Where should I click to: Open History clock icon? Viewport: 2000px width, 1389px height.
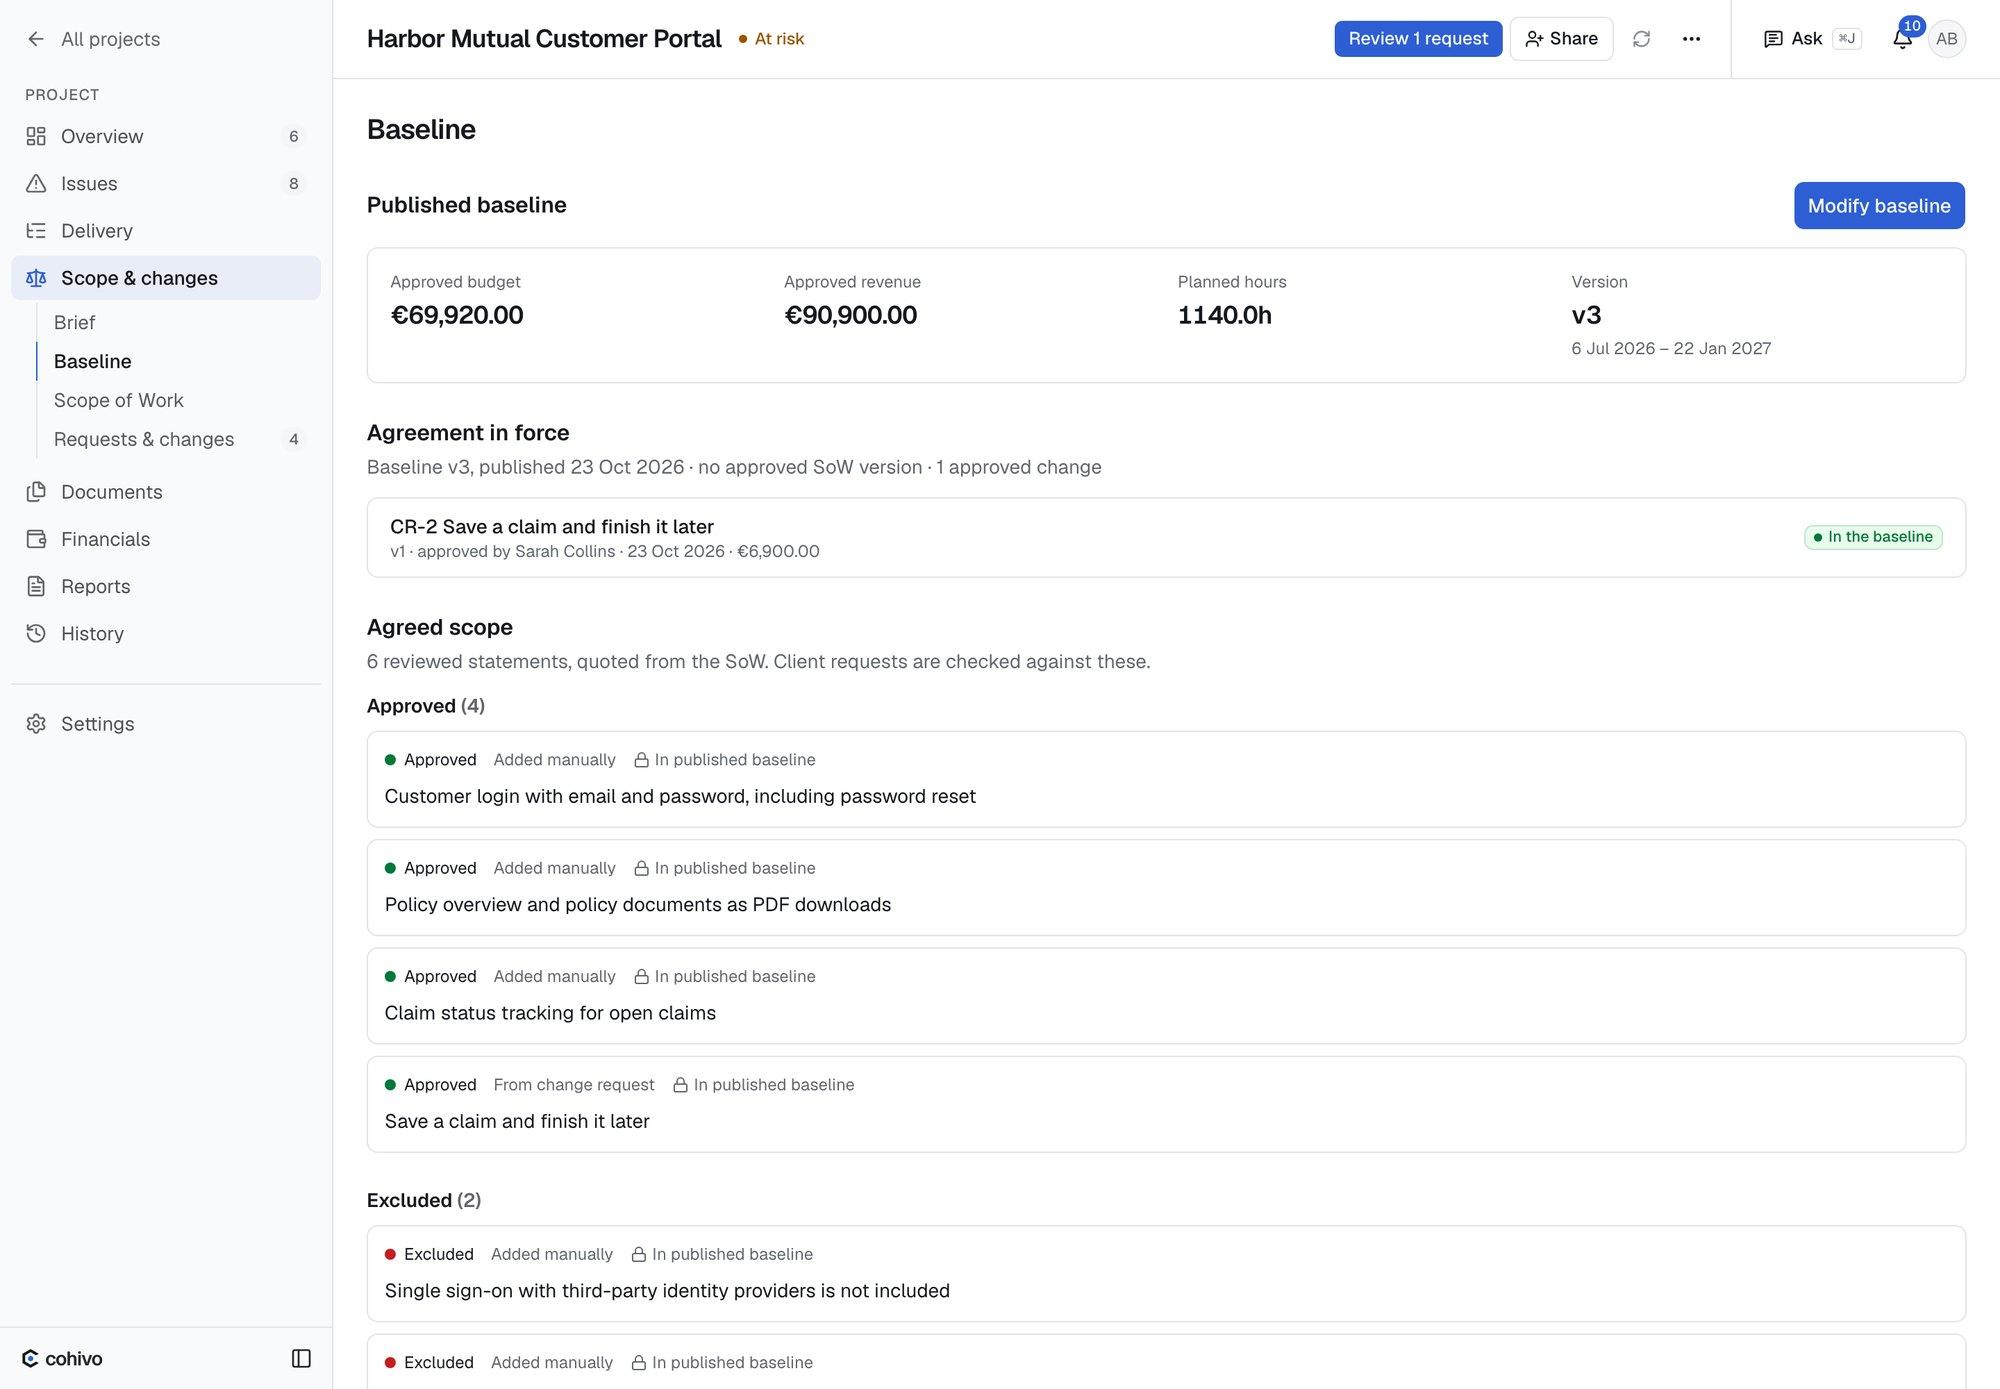click(36, 633)
